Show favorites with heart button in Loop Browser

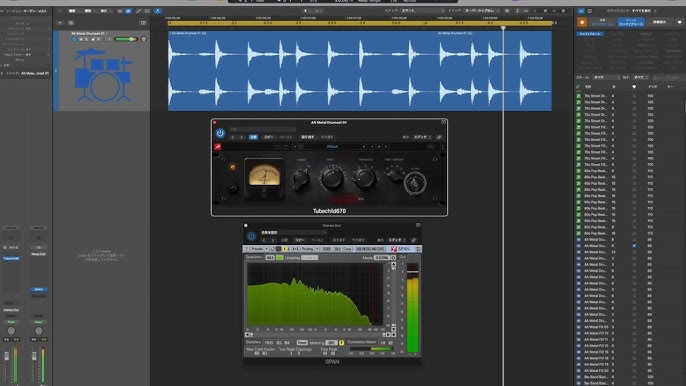point(679,22)
